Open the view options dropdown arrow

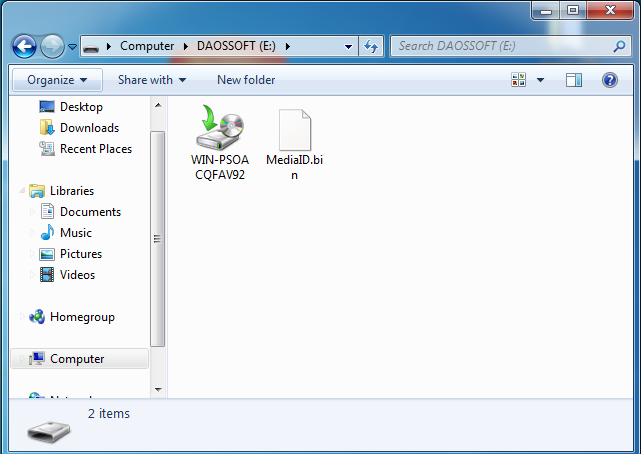pos(540,80)
